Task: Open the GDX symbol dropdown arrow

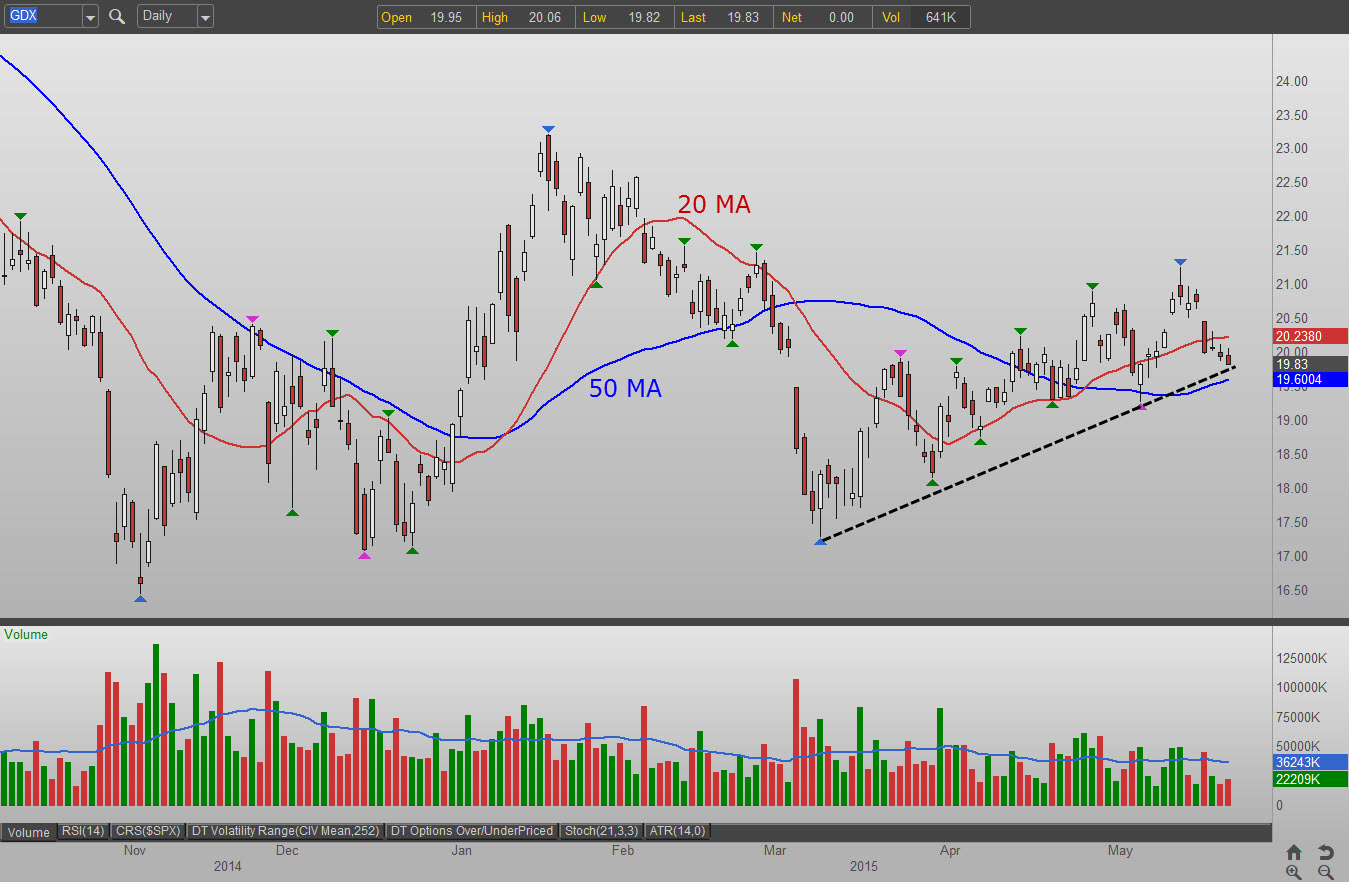Action: (x=90, y=17)
